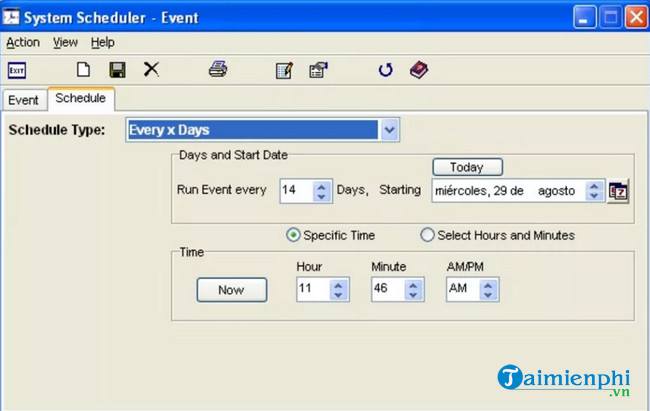Select the Schedule tab
Viewport: 650px width, 411px height.
coord(81,98)
